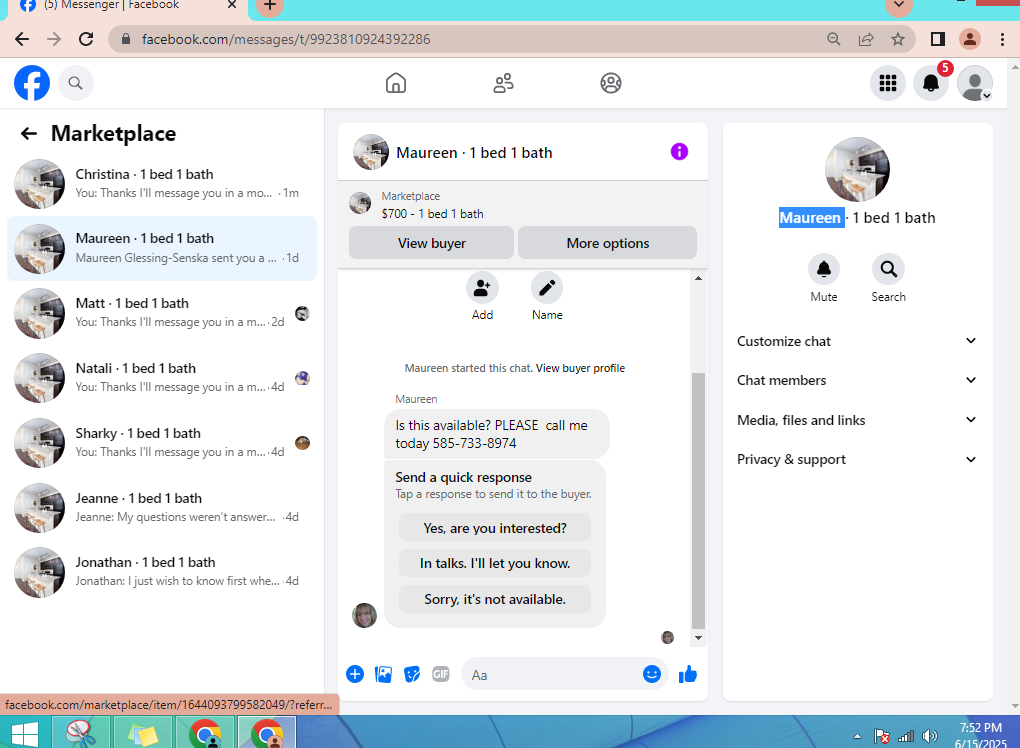The width and height of the screenshot is (1020, 748).
Task: Expand Privacy & support section
Action: (x=857, y=459)
